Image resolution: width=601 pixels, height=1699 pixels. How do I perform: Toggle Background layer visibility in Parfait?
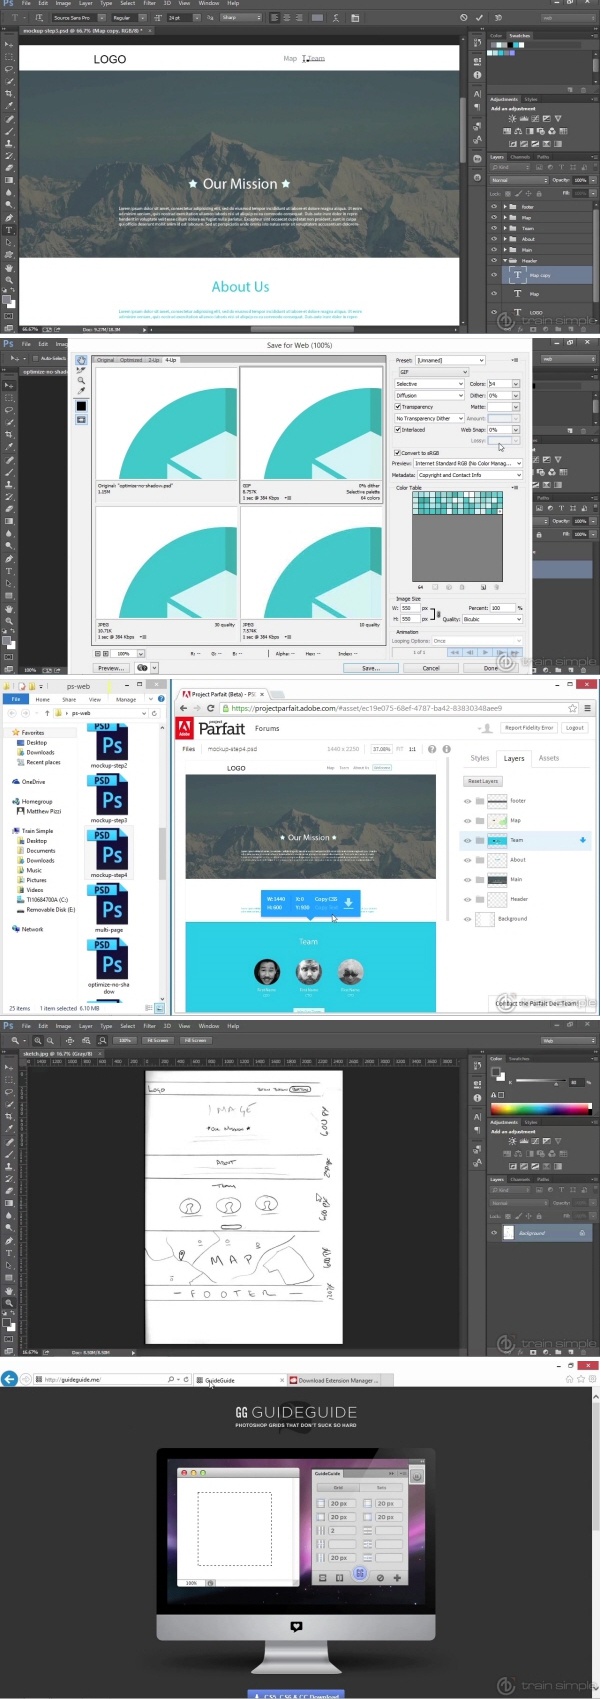pos(467,918)
